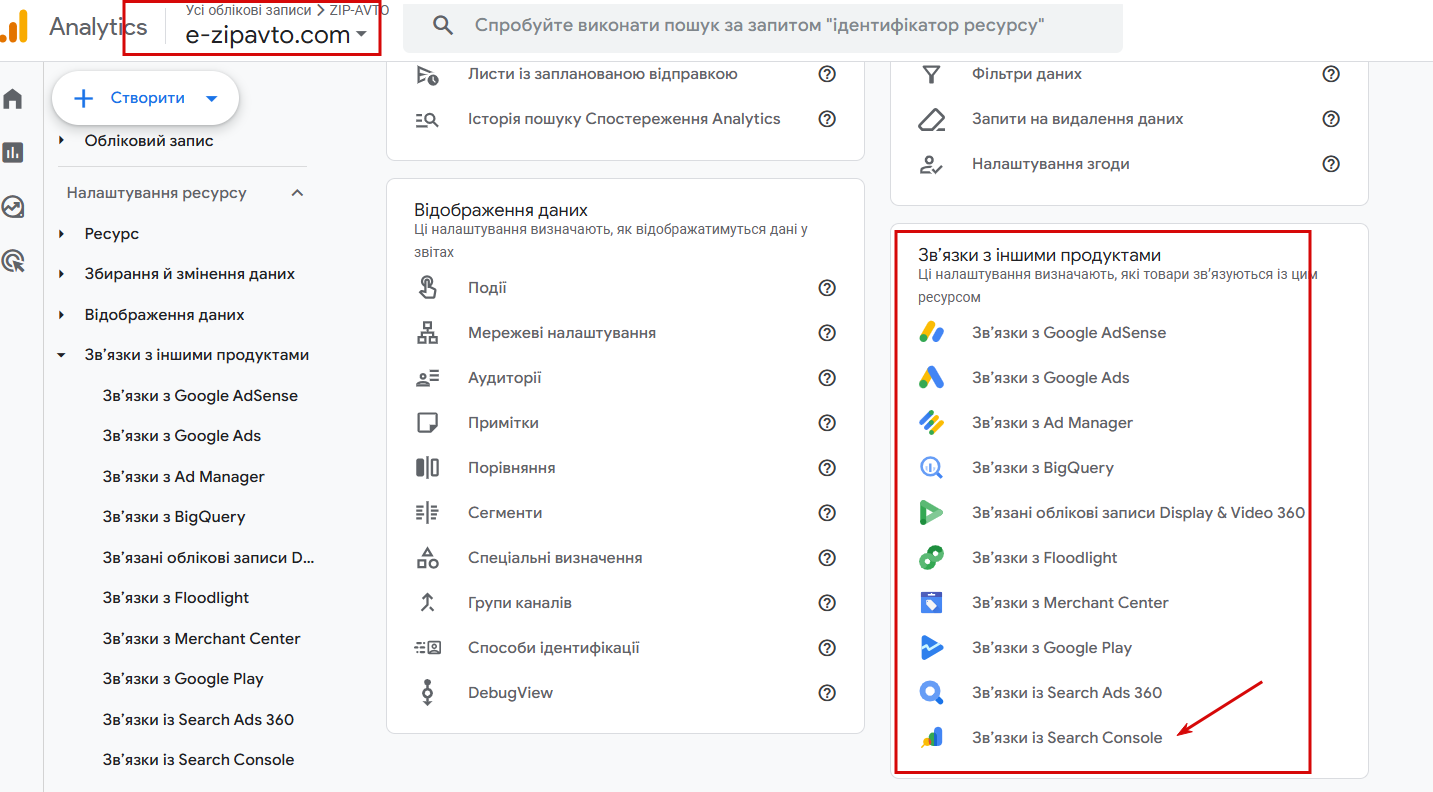Click the BigQuery icon in links card

931,468
